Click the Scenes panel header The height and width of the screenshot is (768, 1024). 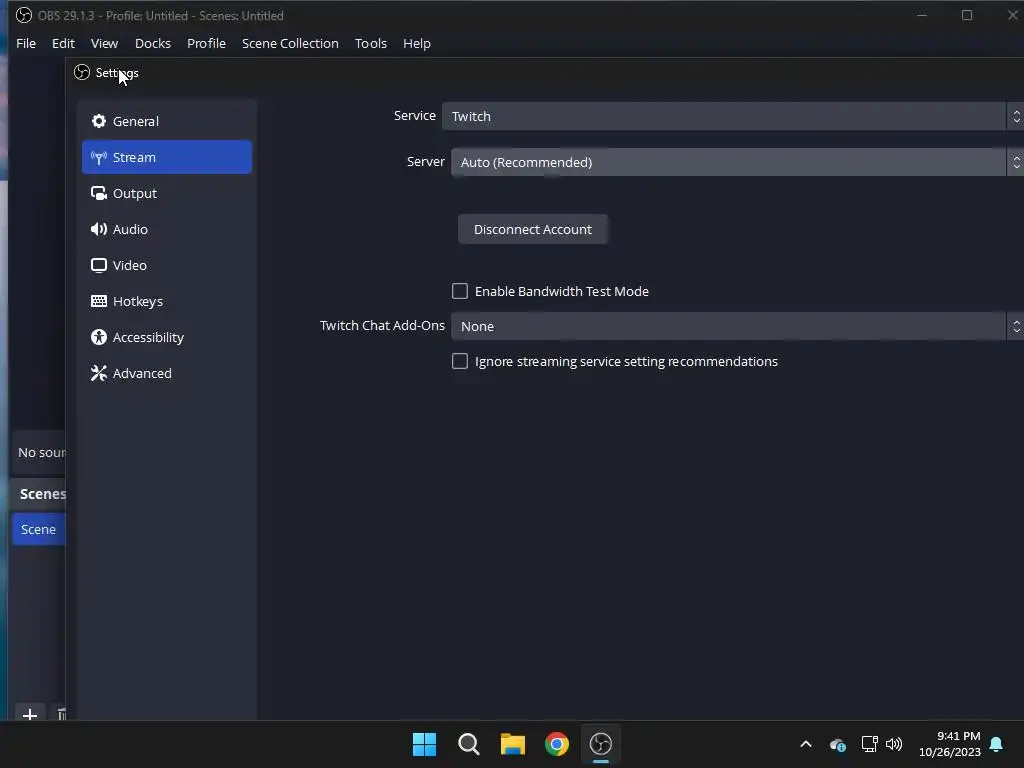click(x=42, y=494)
